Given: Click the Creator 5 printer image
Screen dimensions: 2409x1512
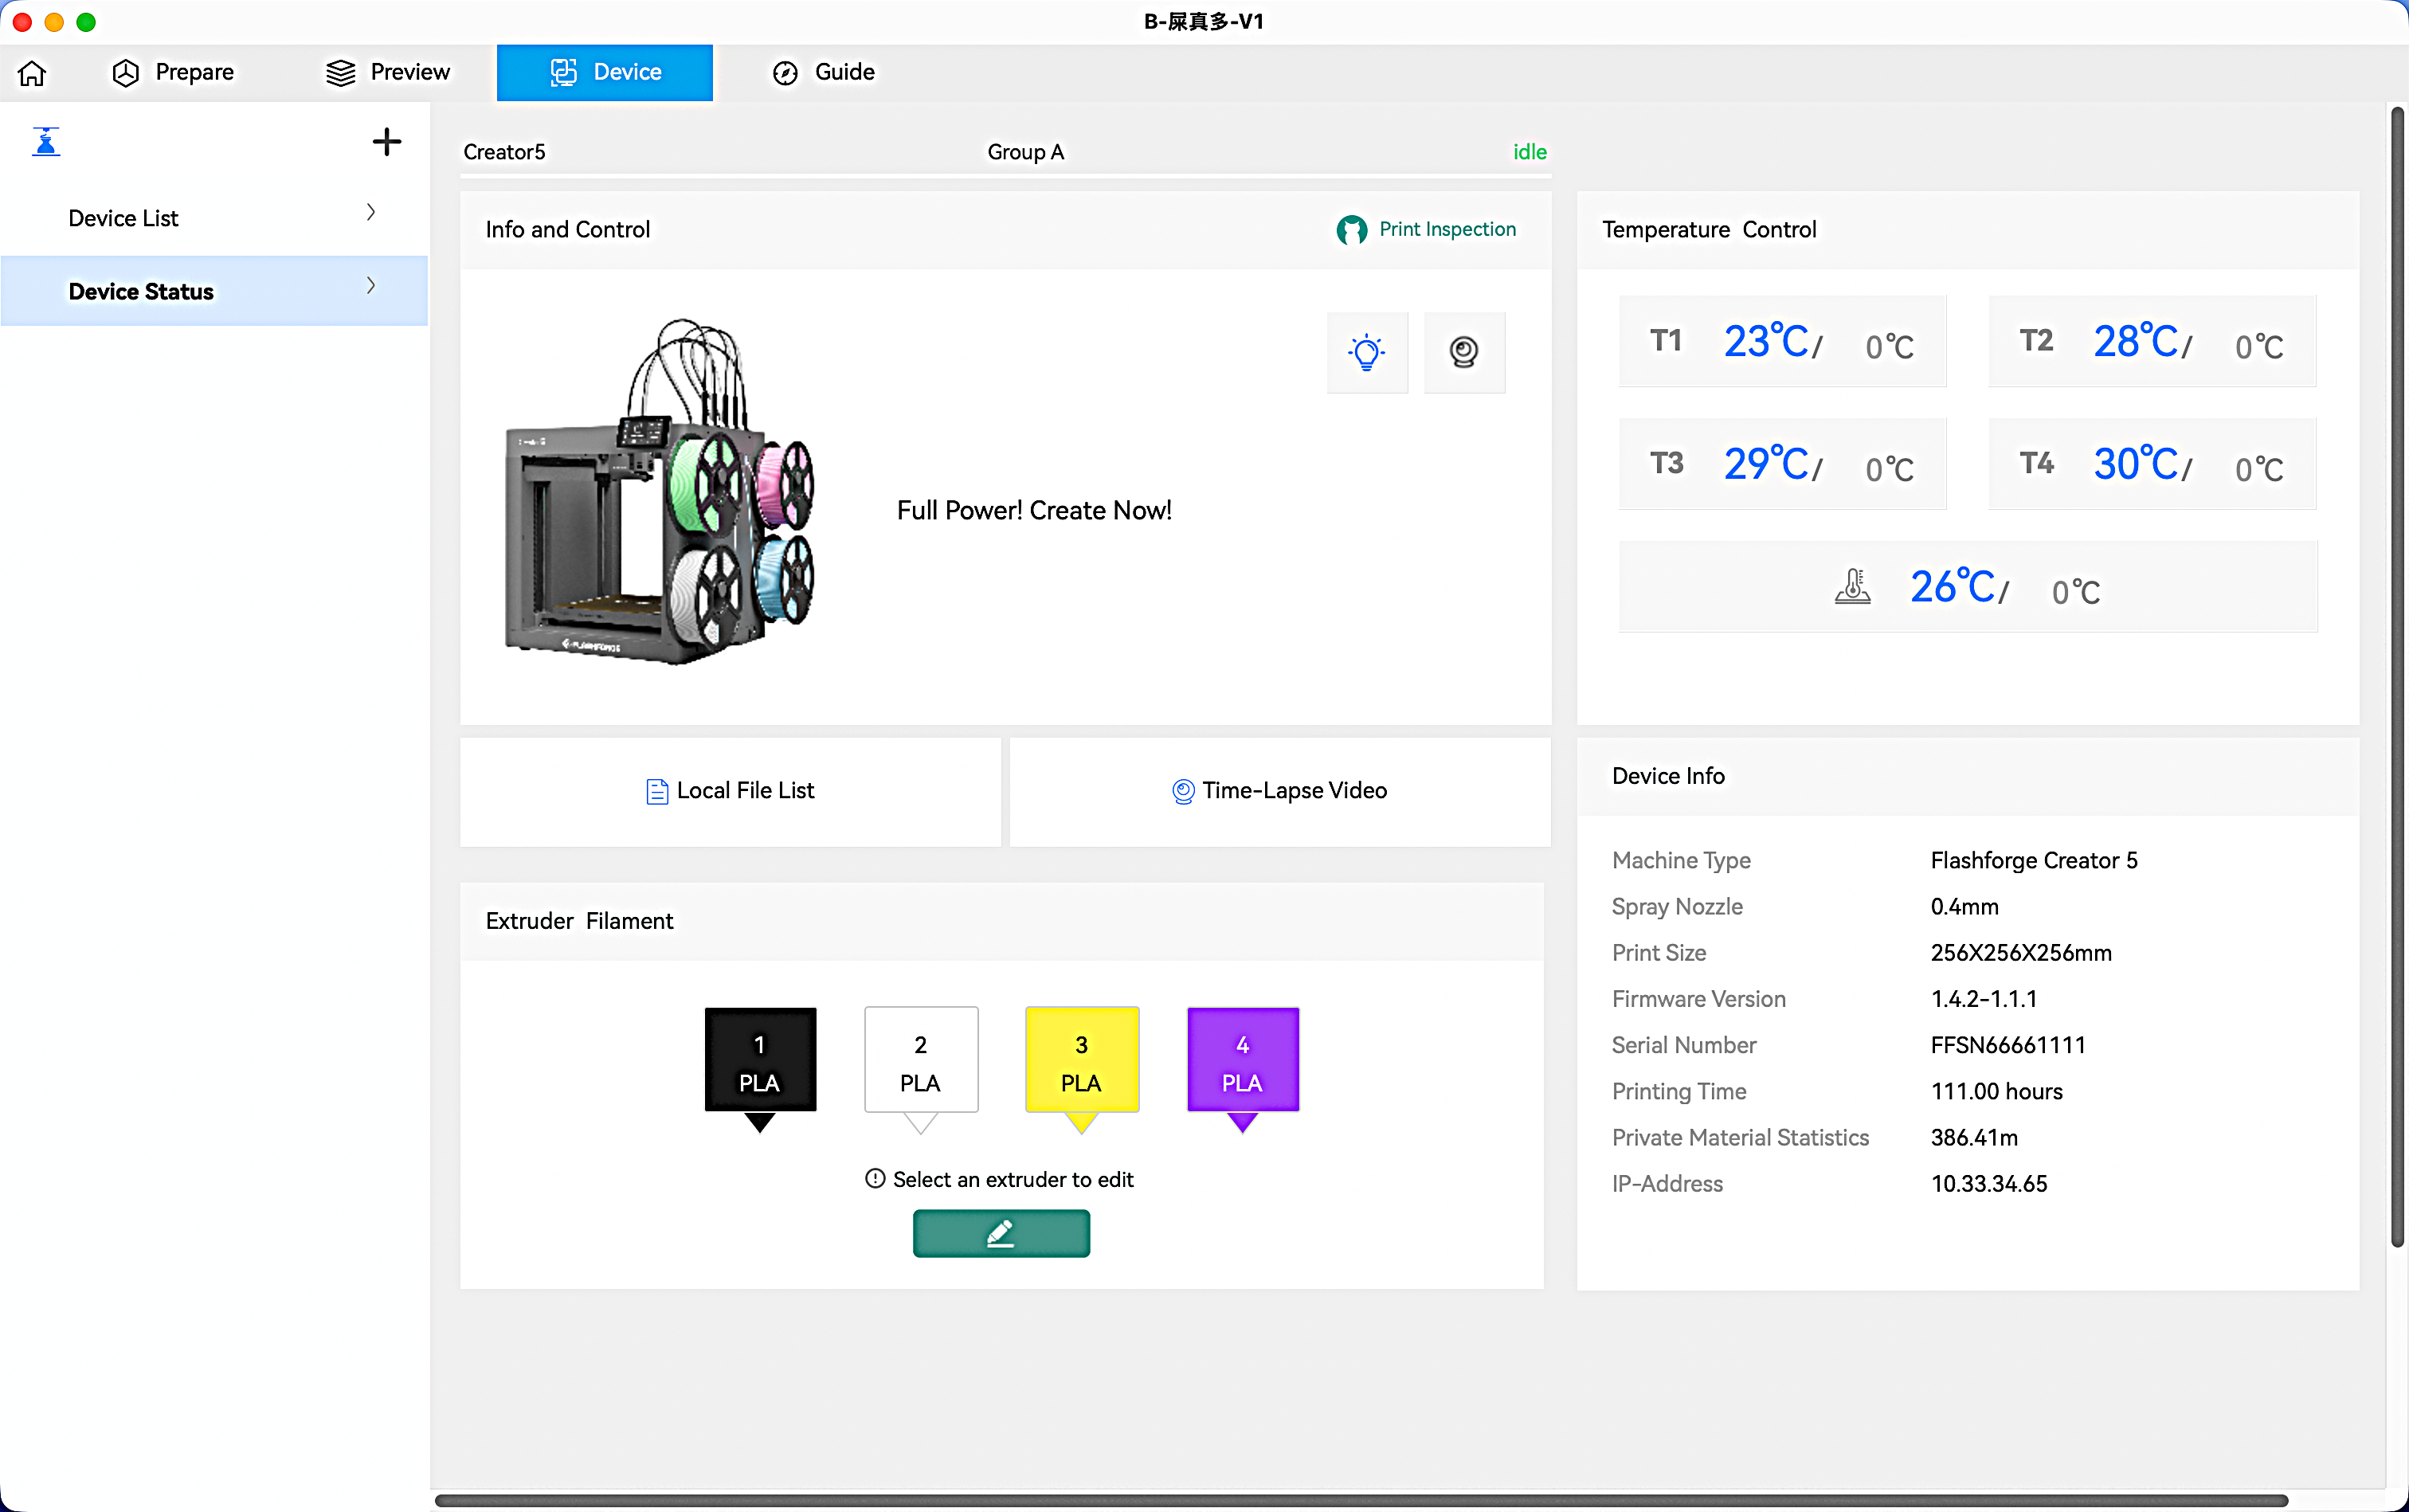Looking at the screenshot, I should tap(659, 492).
